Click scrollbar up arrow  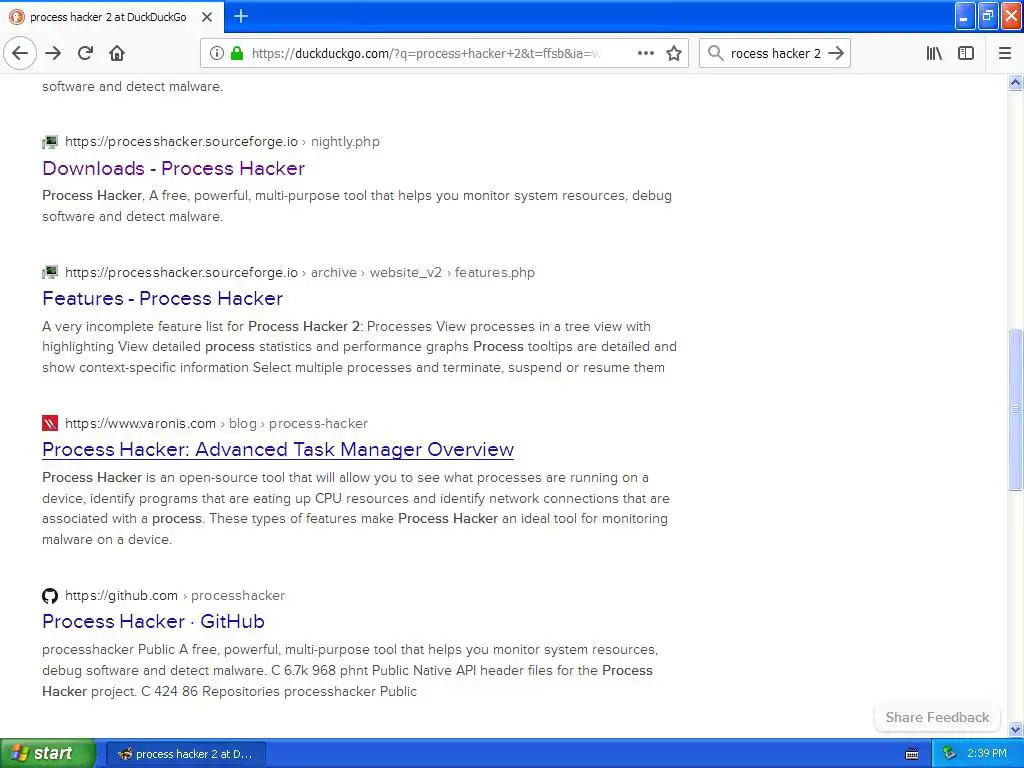(1015, 82)
